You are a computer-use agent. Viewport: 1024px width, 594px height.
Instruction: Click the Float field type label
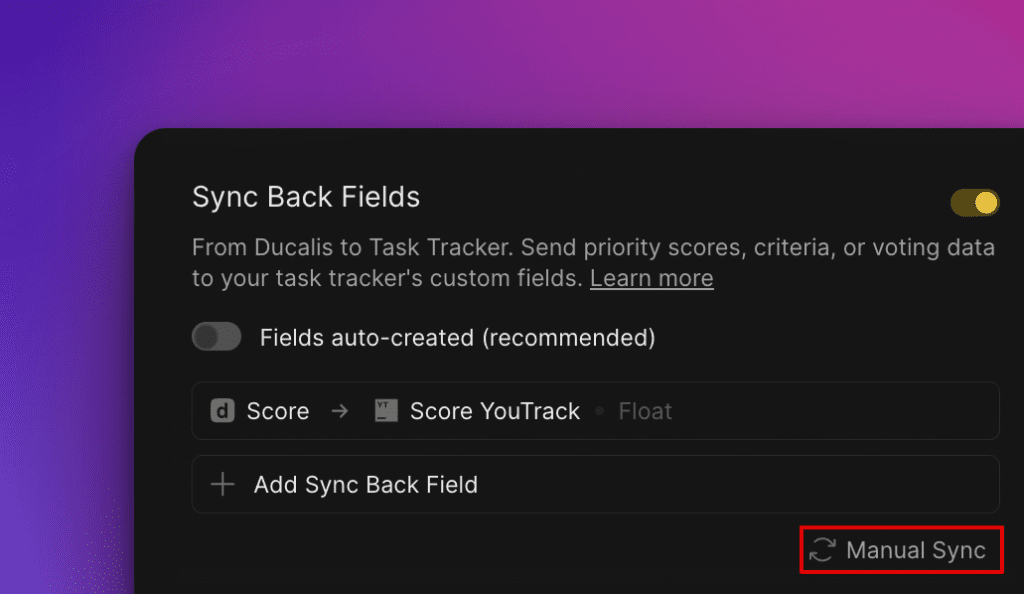[645, 411]
